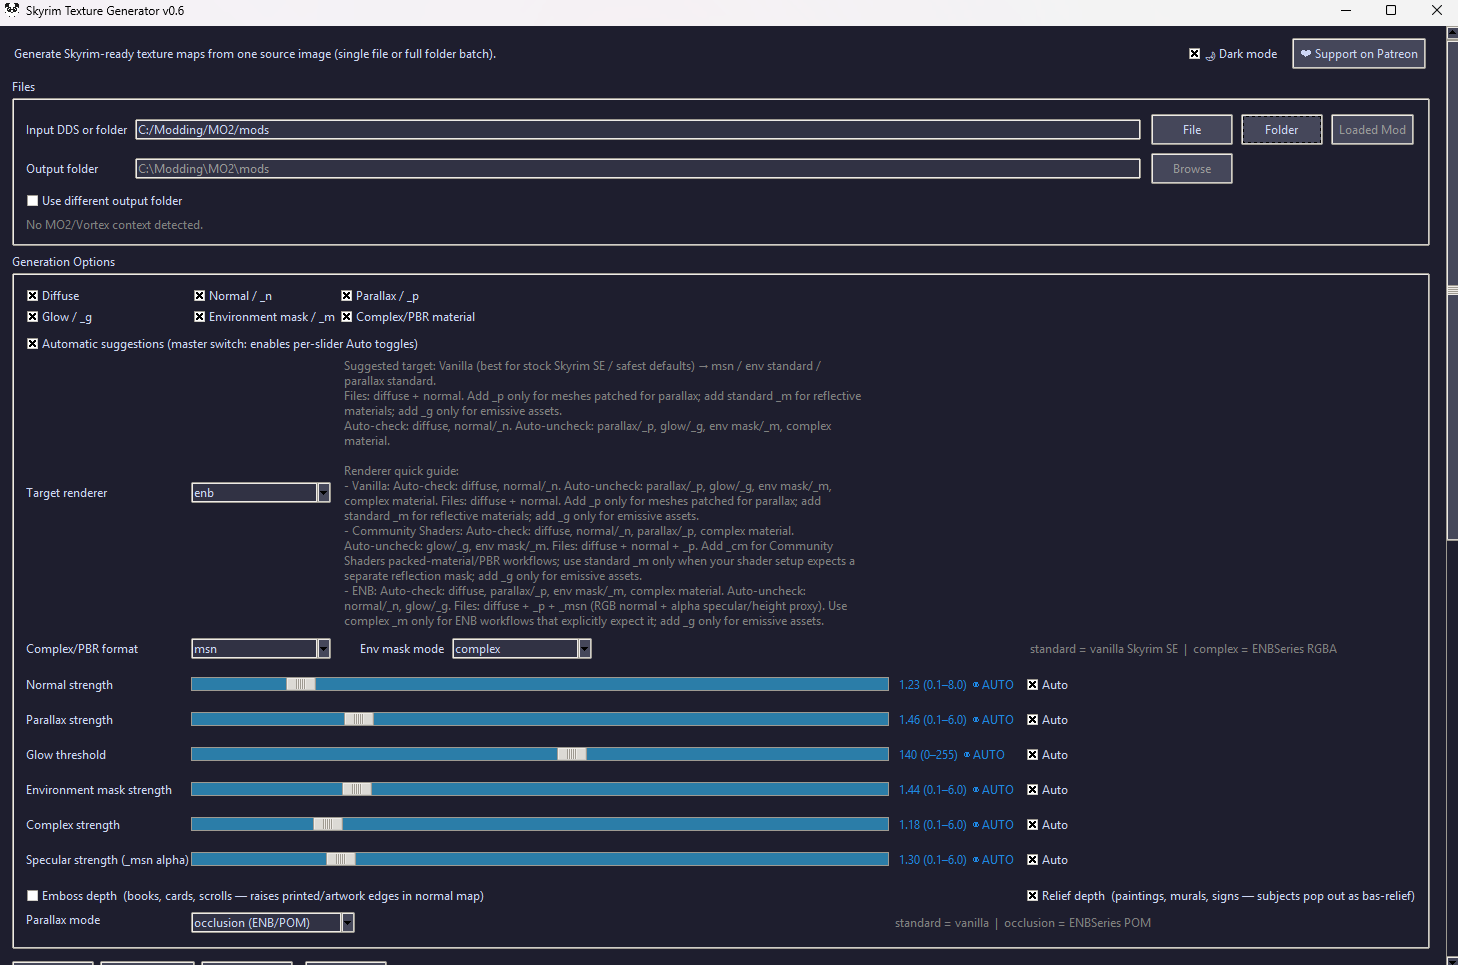
Task: Toggle the Complex/PBR material checkbox
Action: coord(346,317)
